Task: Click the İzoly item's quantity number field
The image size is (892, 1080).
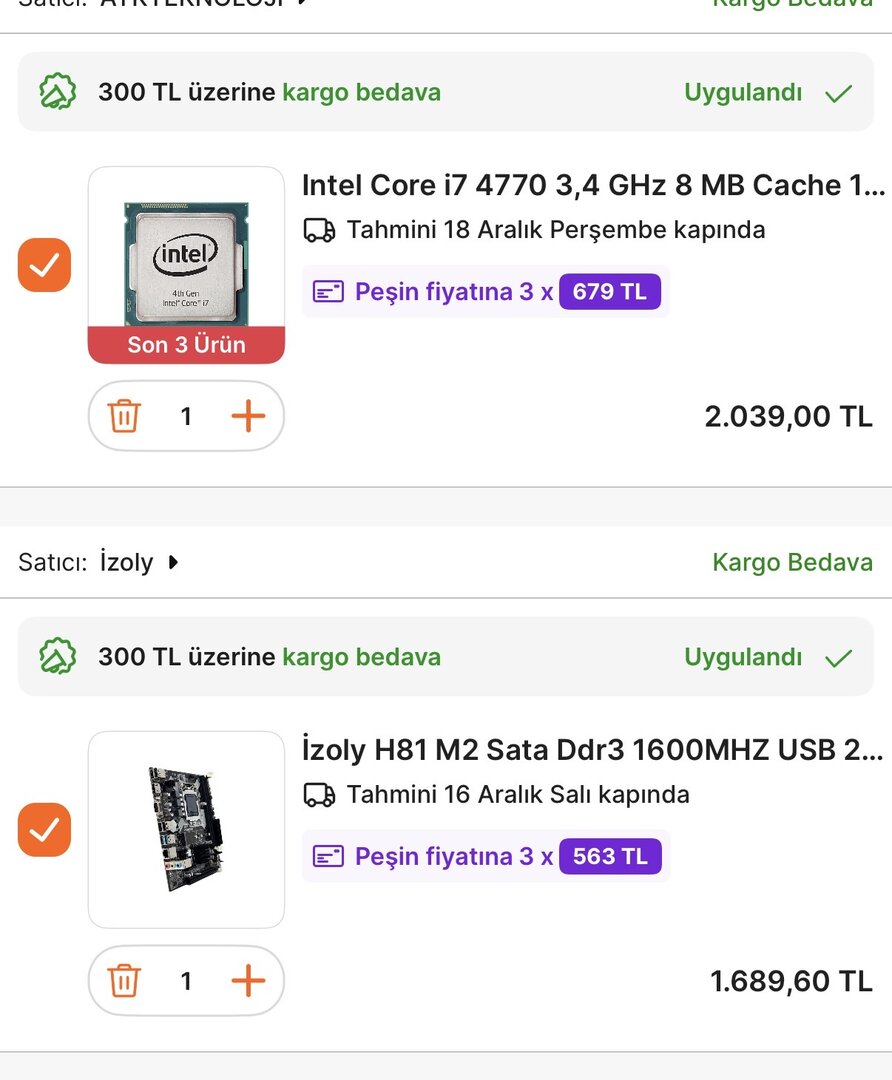Action: click(x=186, y=980)
